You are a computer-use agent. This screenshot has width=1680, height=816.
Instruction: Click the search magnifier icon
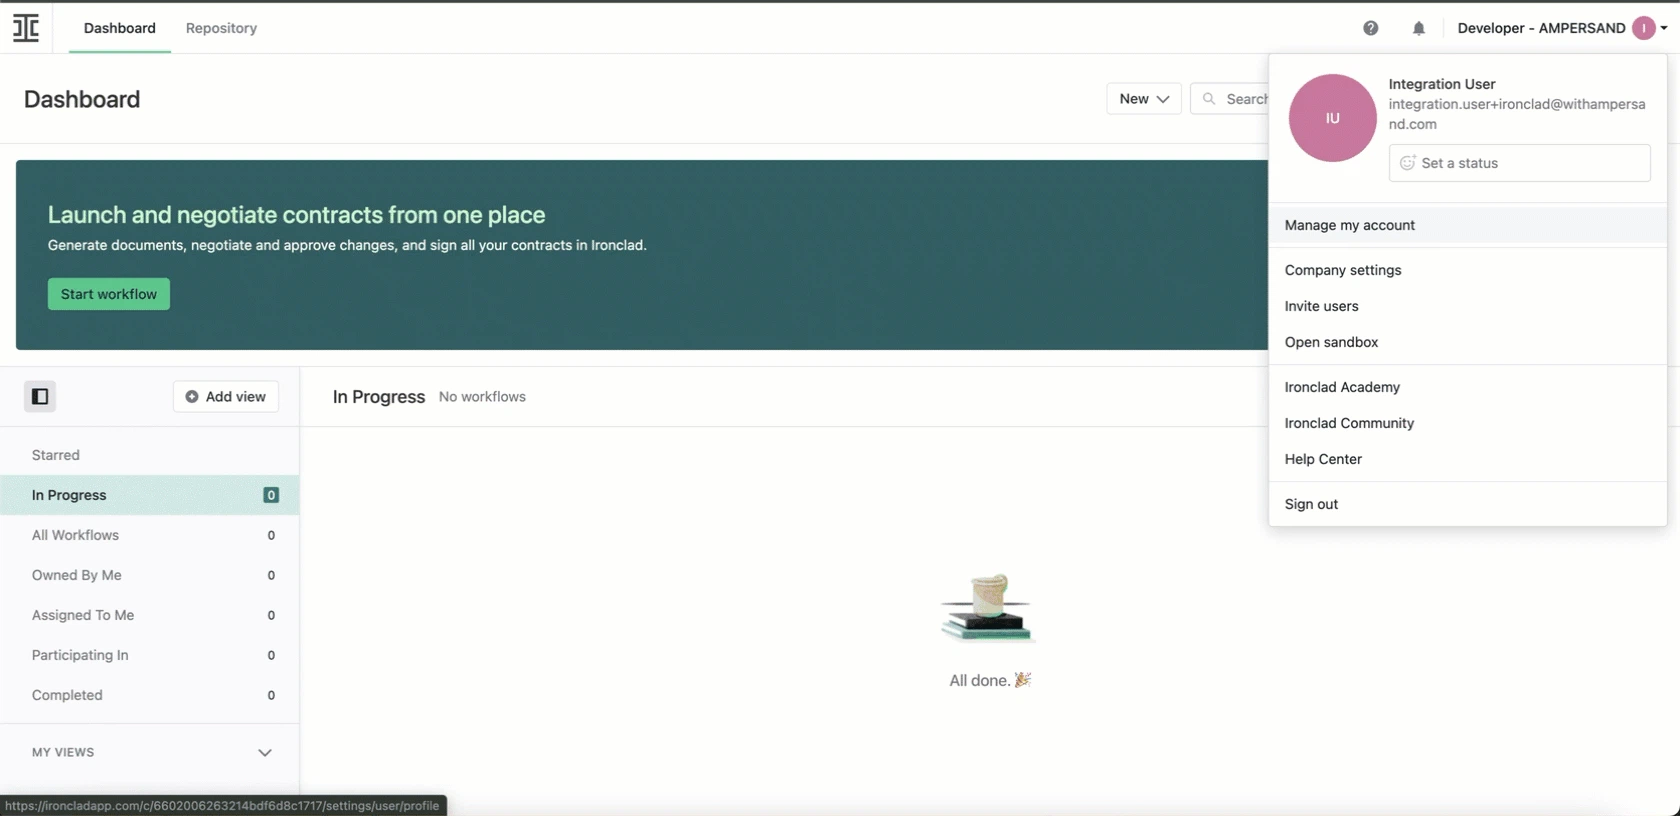click(x=1209, y=99)
